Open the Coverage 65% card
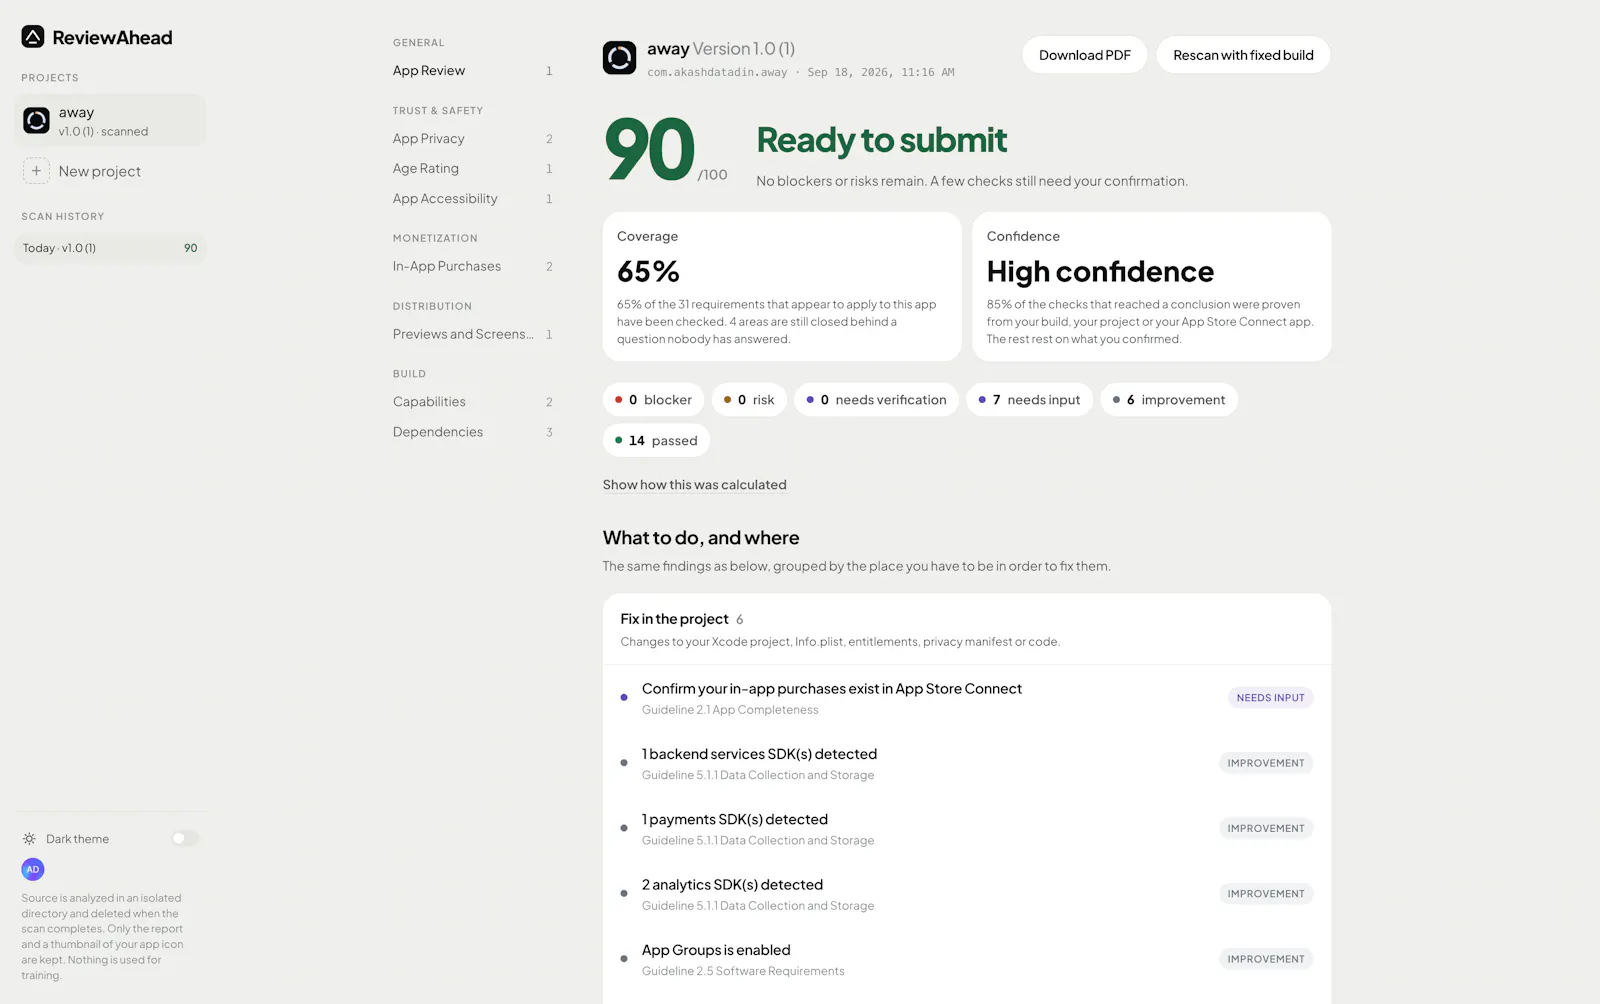The image size is (1600, 1004). 782,286
